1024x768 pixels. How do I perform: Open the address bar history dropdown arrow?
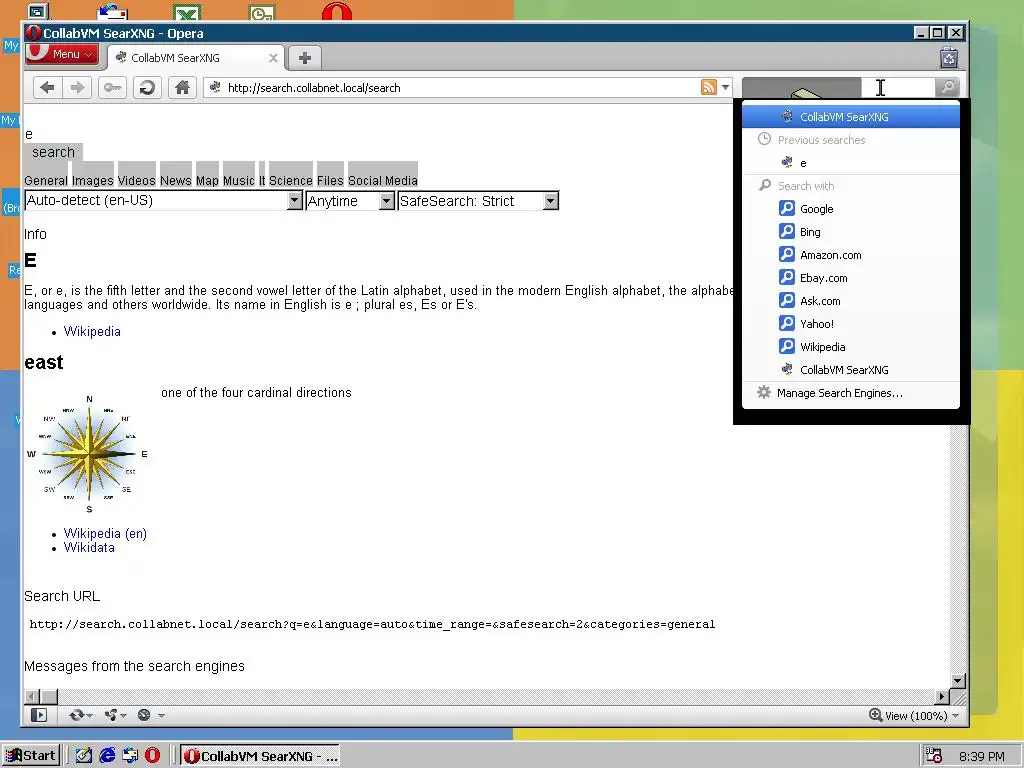[726, 87]
